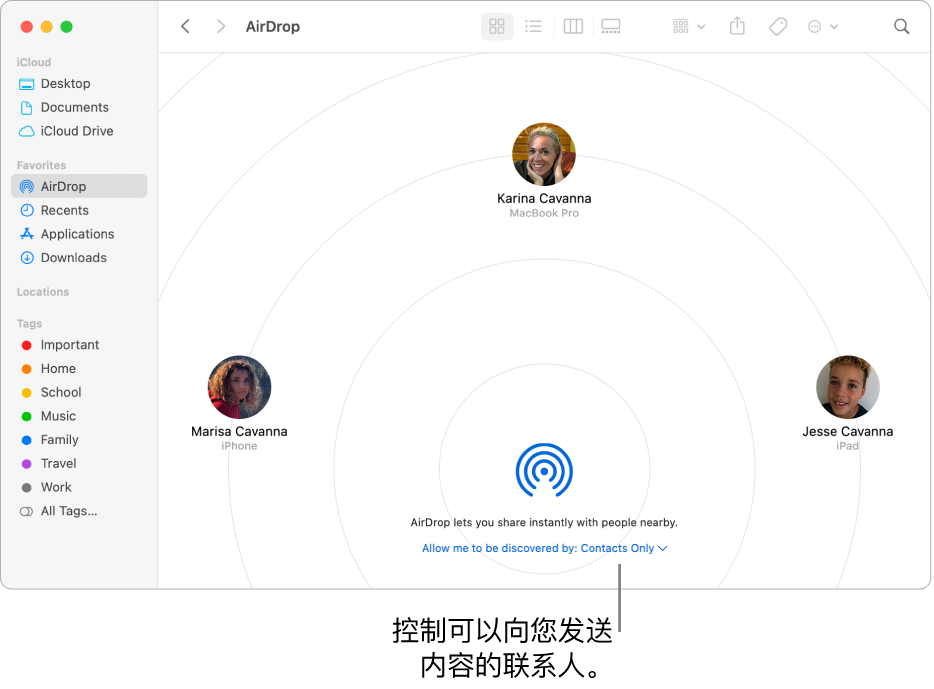Screen dimensions: 934x689
Task: Click Karina Cavanna's MacBook Pro avatar
Action: pos(544,155)
